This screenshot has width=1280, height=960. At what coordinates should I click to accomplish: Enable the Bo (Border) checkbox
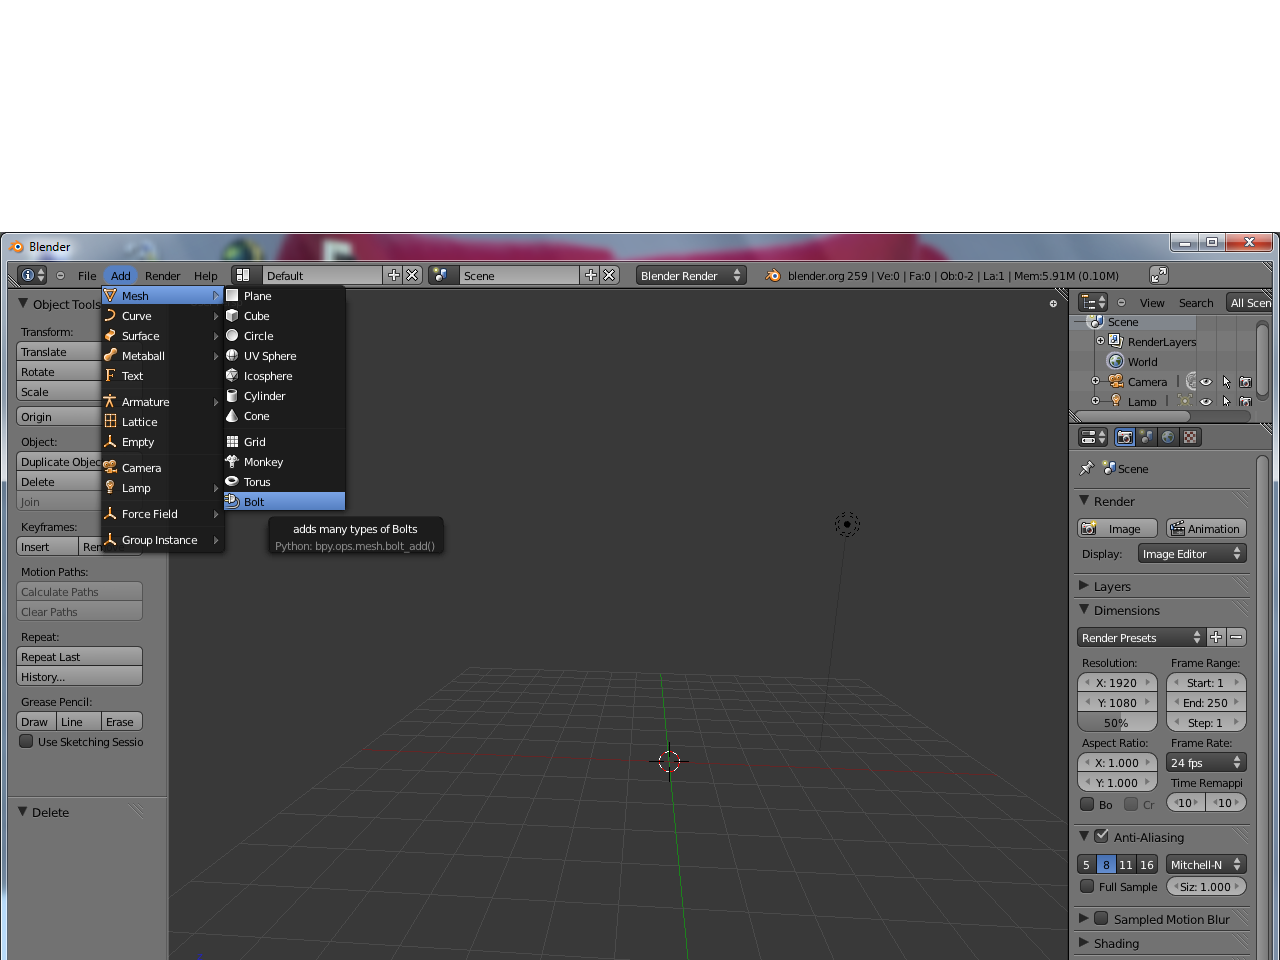point(1087,804)
